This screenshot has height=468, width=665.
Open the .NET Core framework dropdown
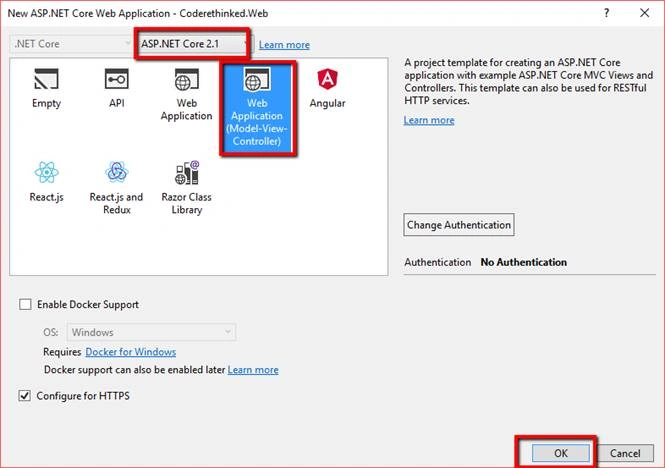coord(71,44)
